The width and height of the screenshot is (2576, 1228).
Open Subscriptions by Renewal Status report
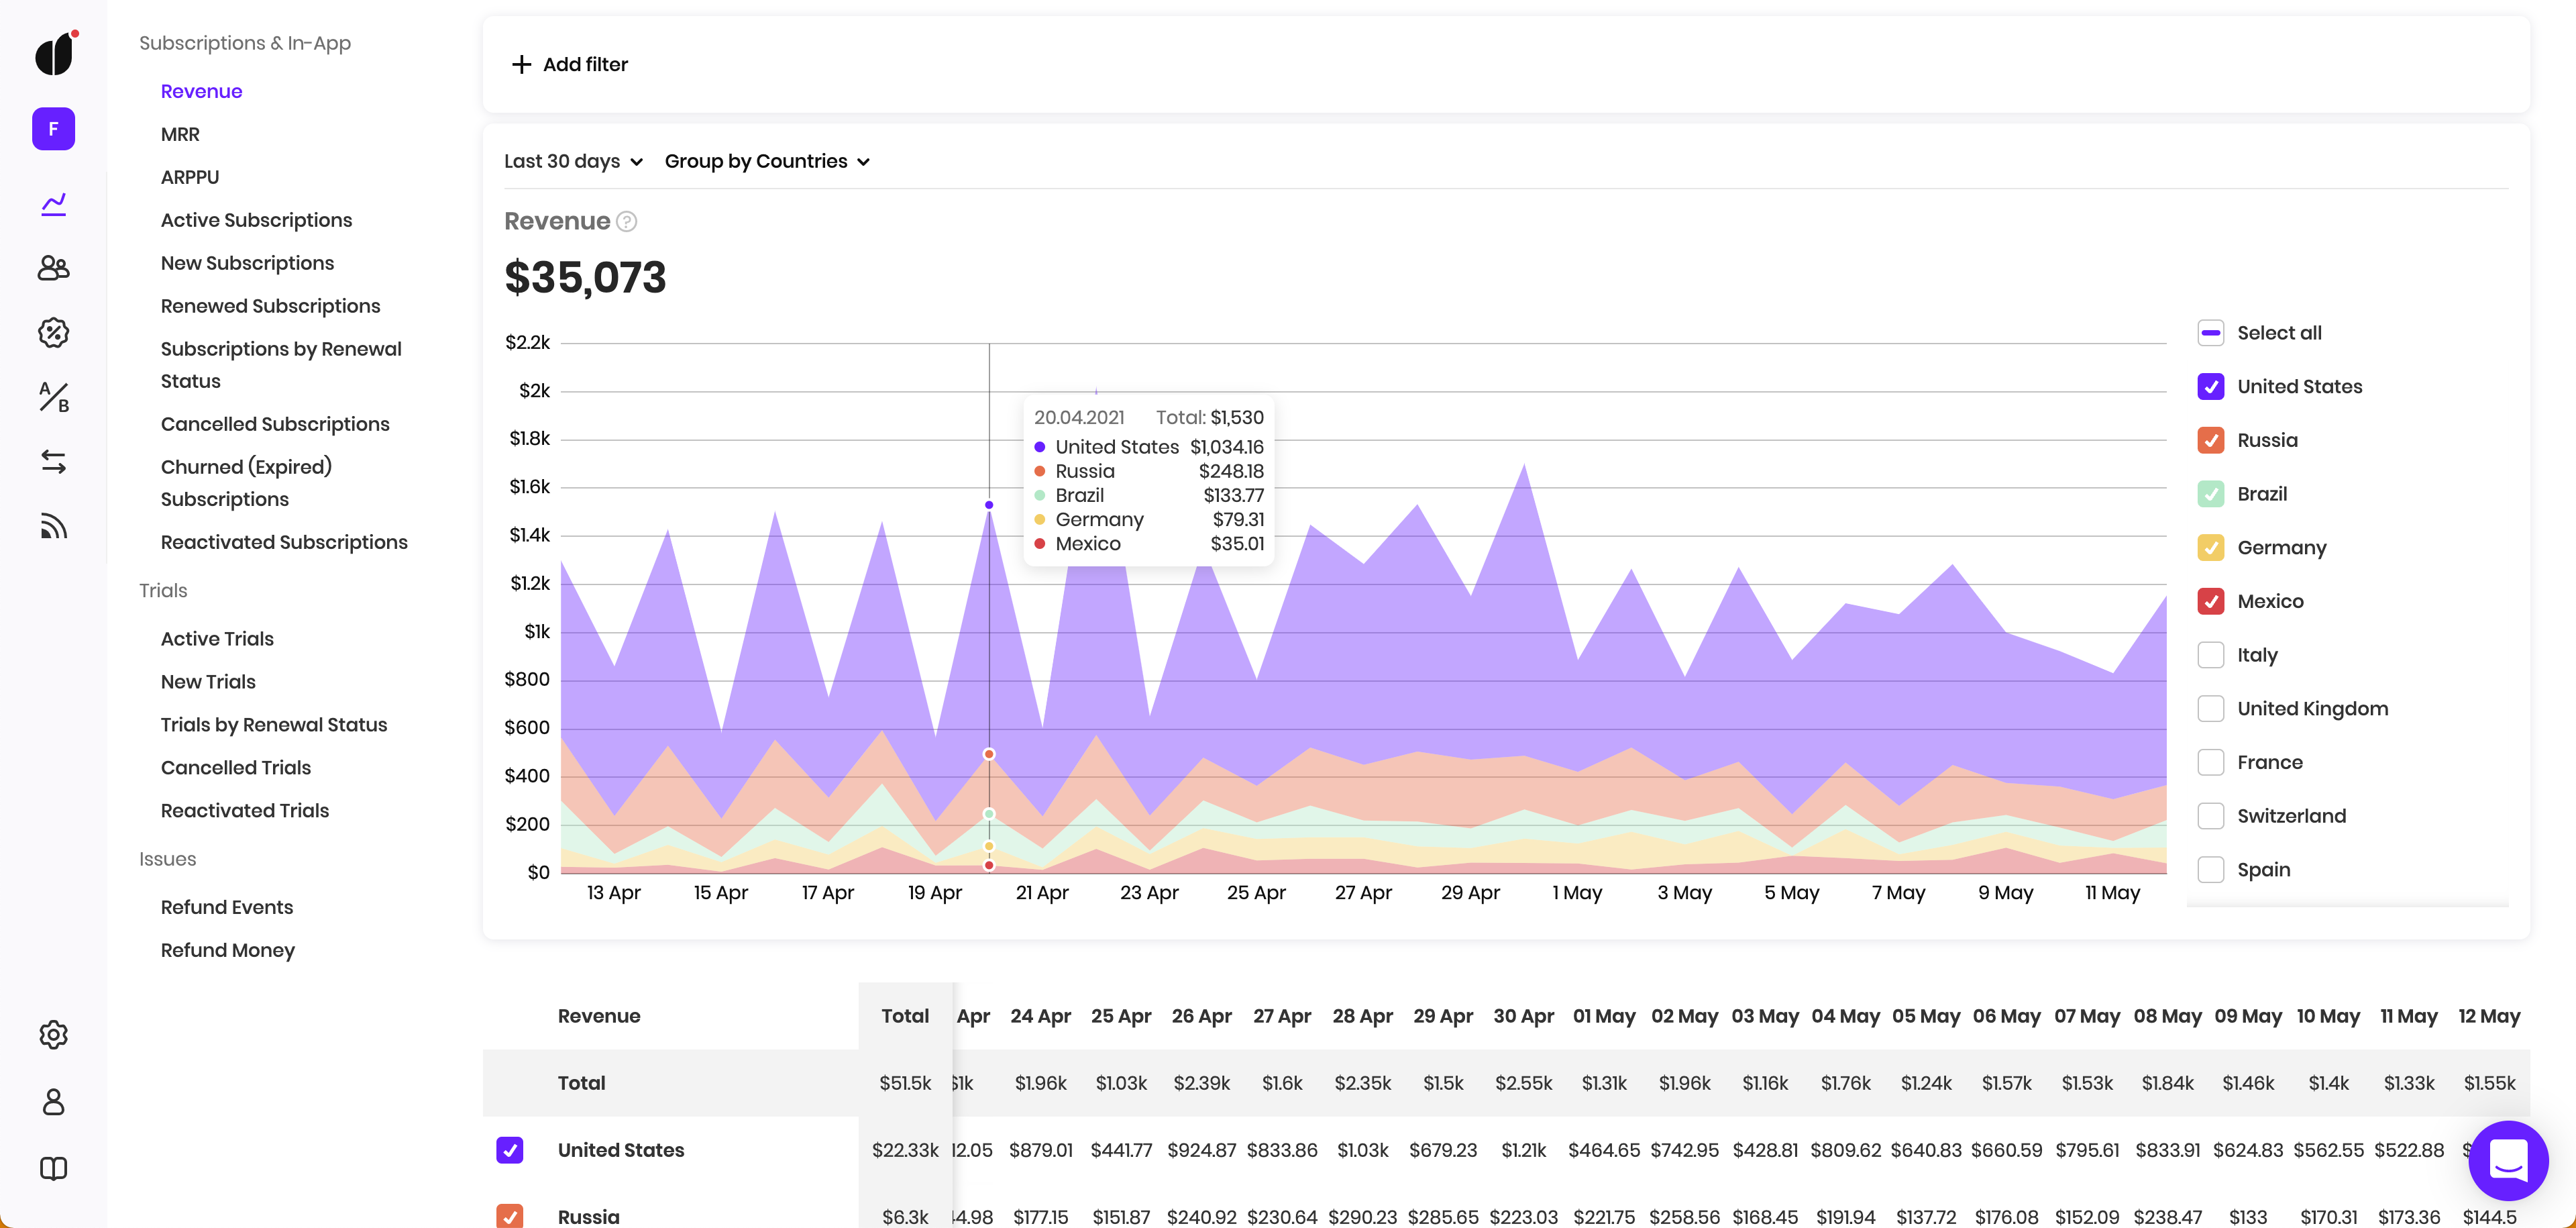(281, 365)
